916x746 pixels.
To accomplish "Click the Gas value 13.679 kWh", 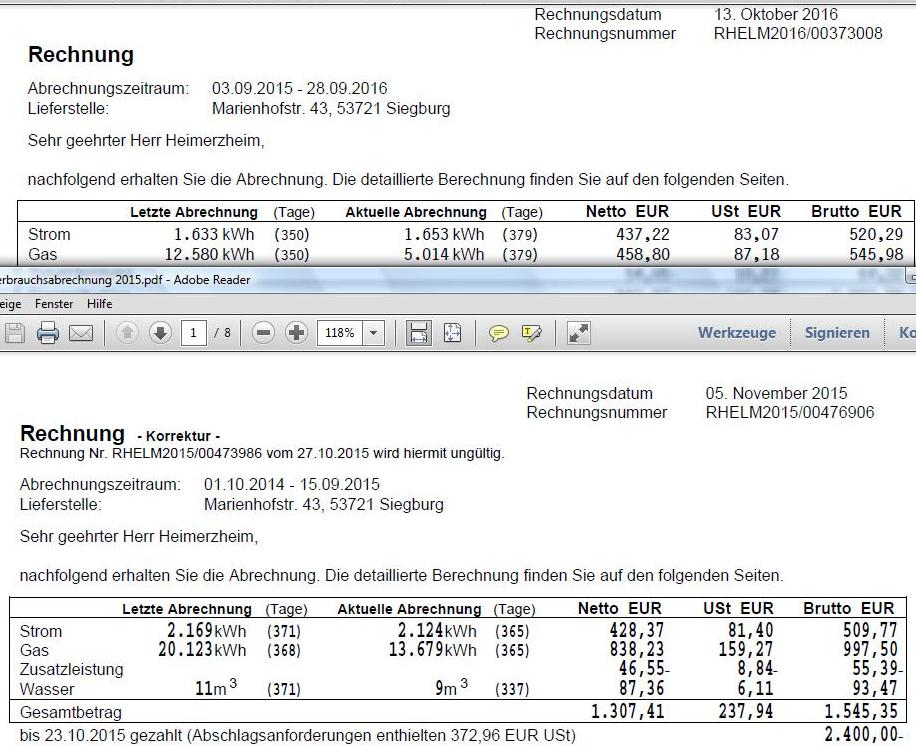I will (433, 650).
